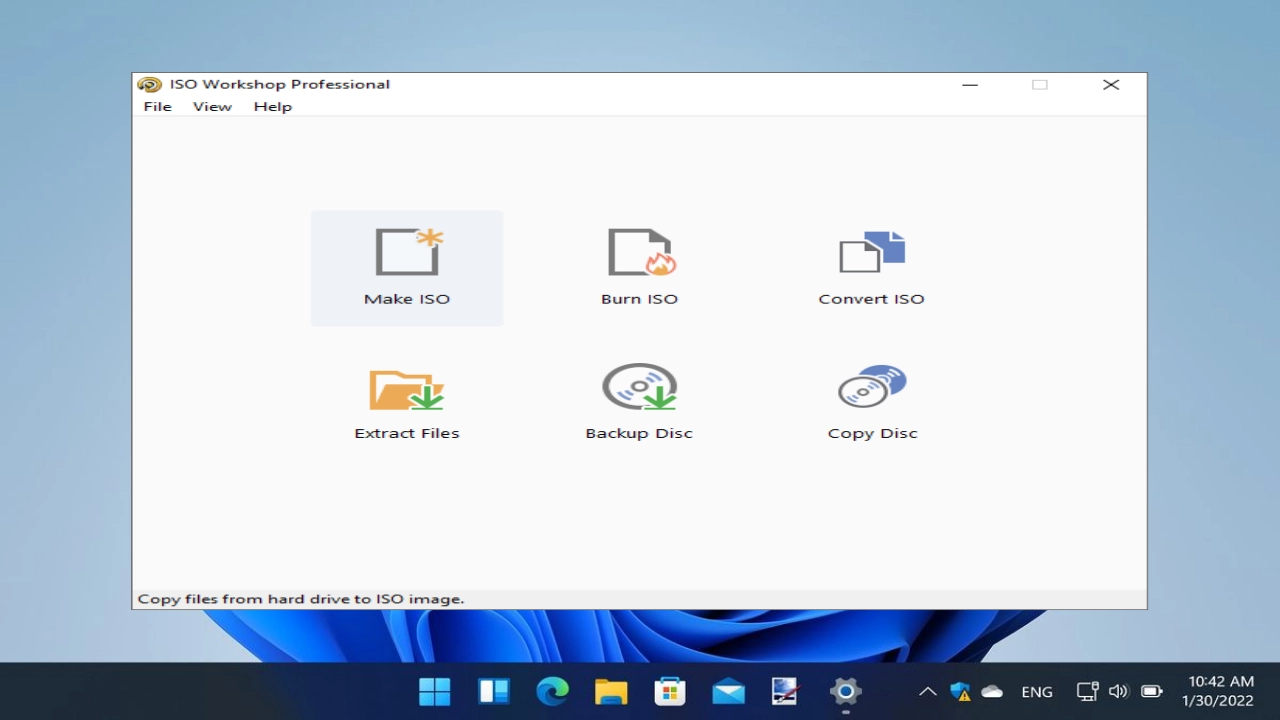Start the Backup Disc tool
This screenshot has width=1280, height=720.
[639, 402]
